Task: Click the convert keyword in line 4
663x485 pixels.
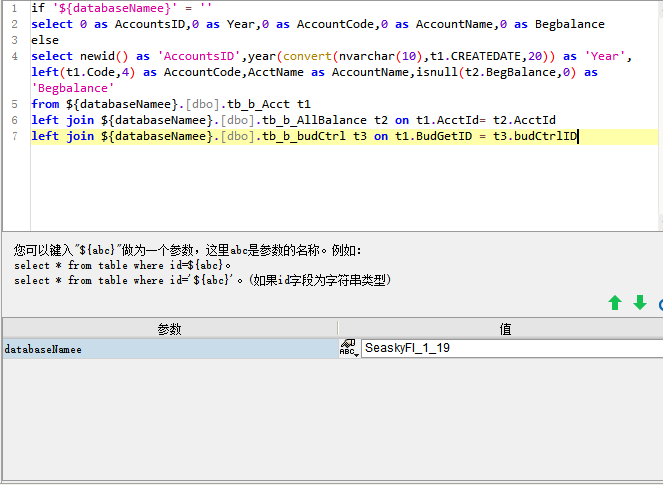Action: tap(307, 56)
